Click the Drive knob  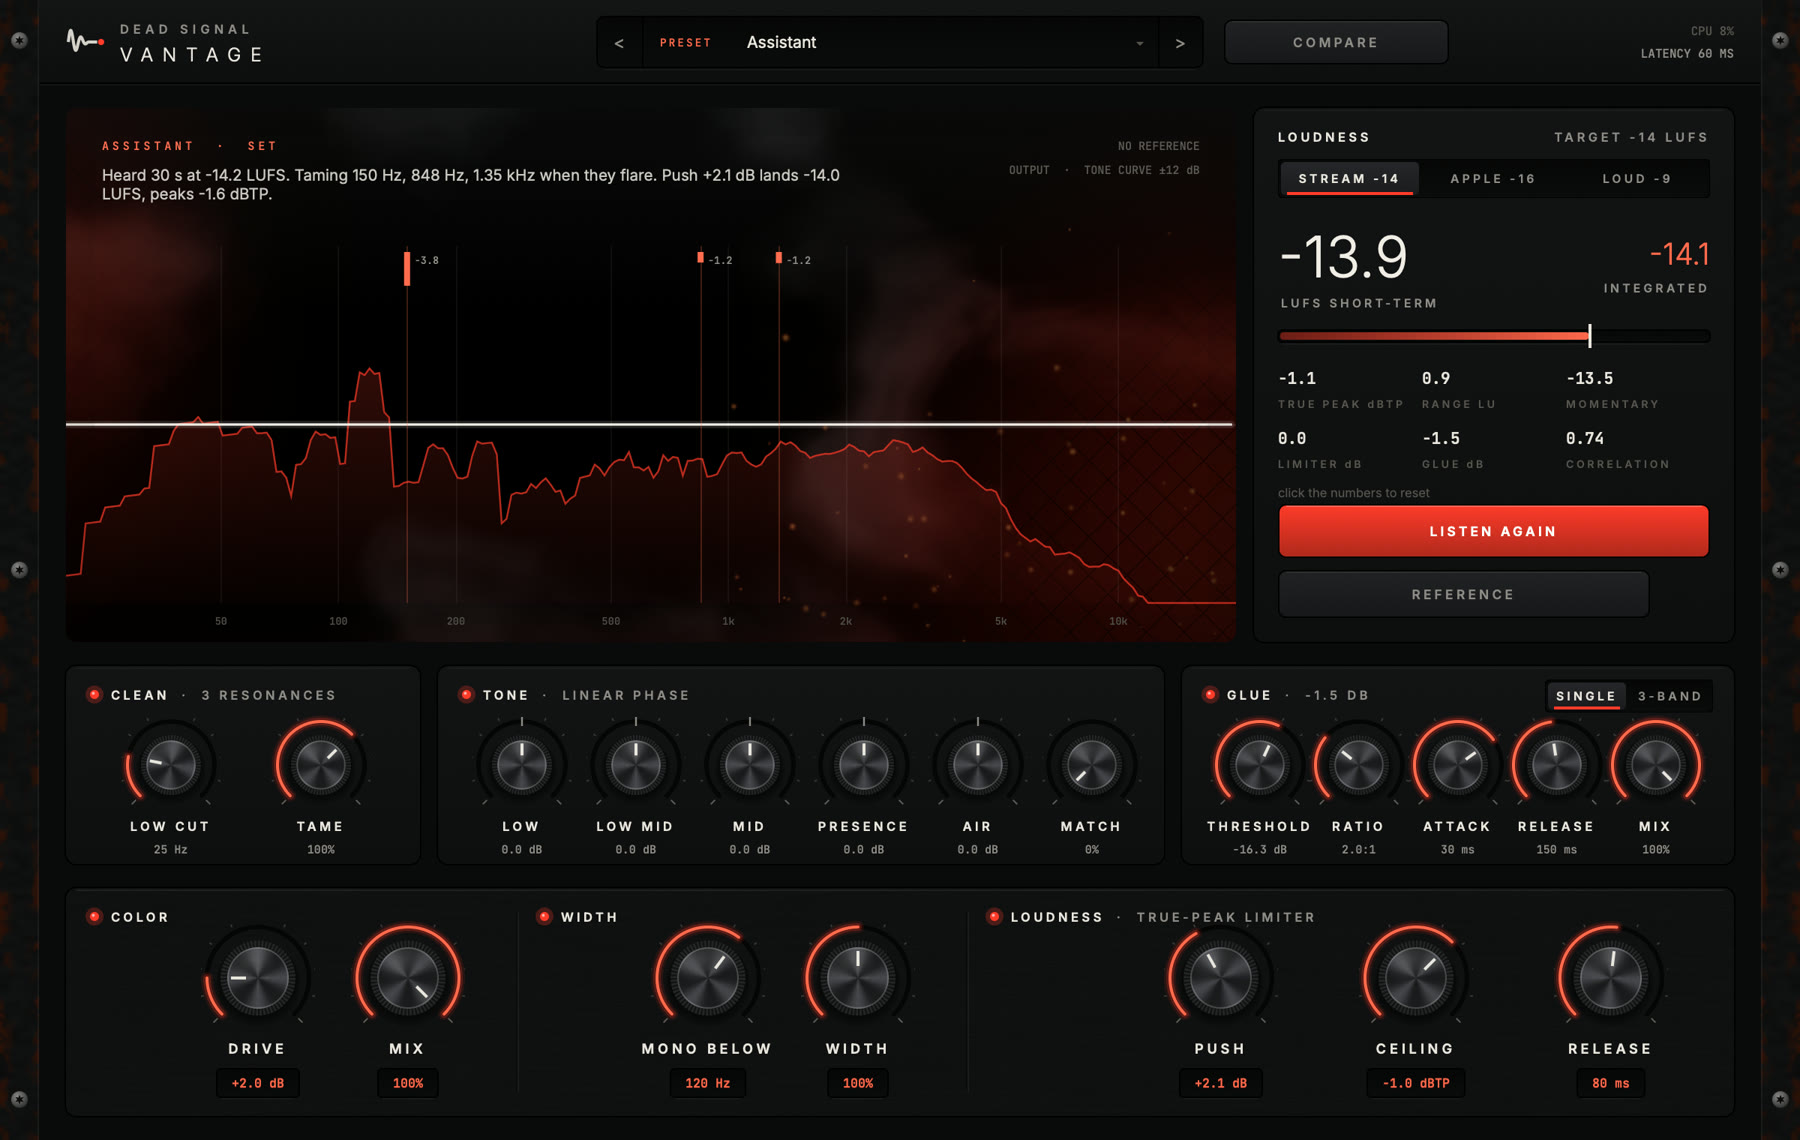click(257, 977)
